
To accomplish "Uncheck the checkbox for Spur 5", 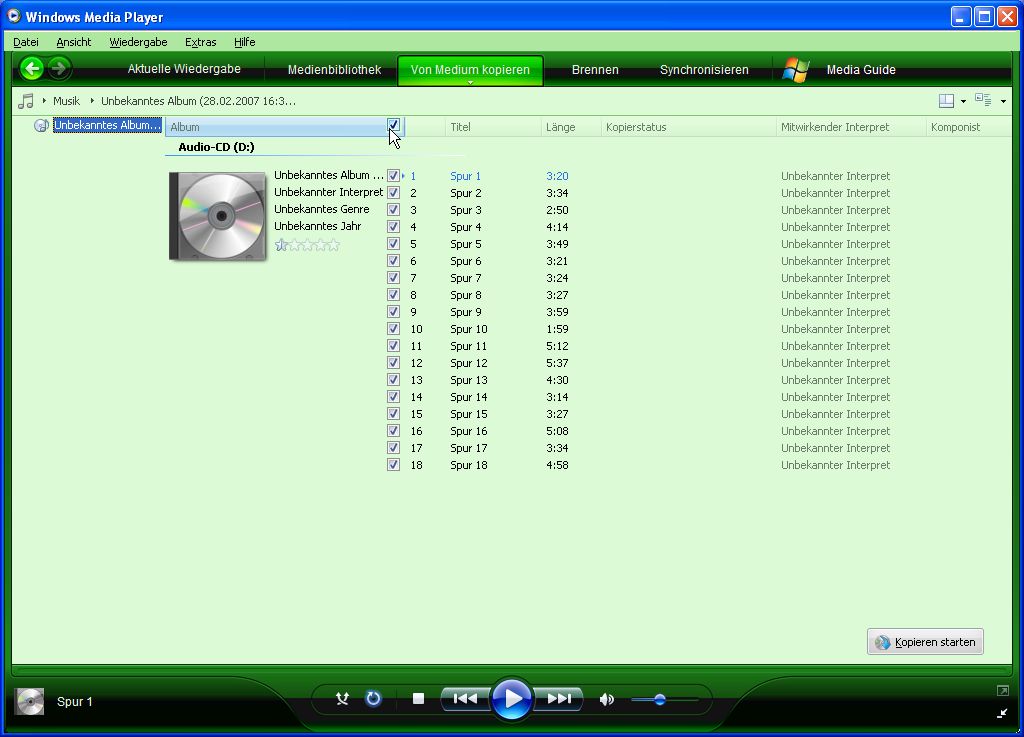I will 393,243.
